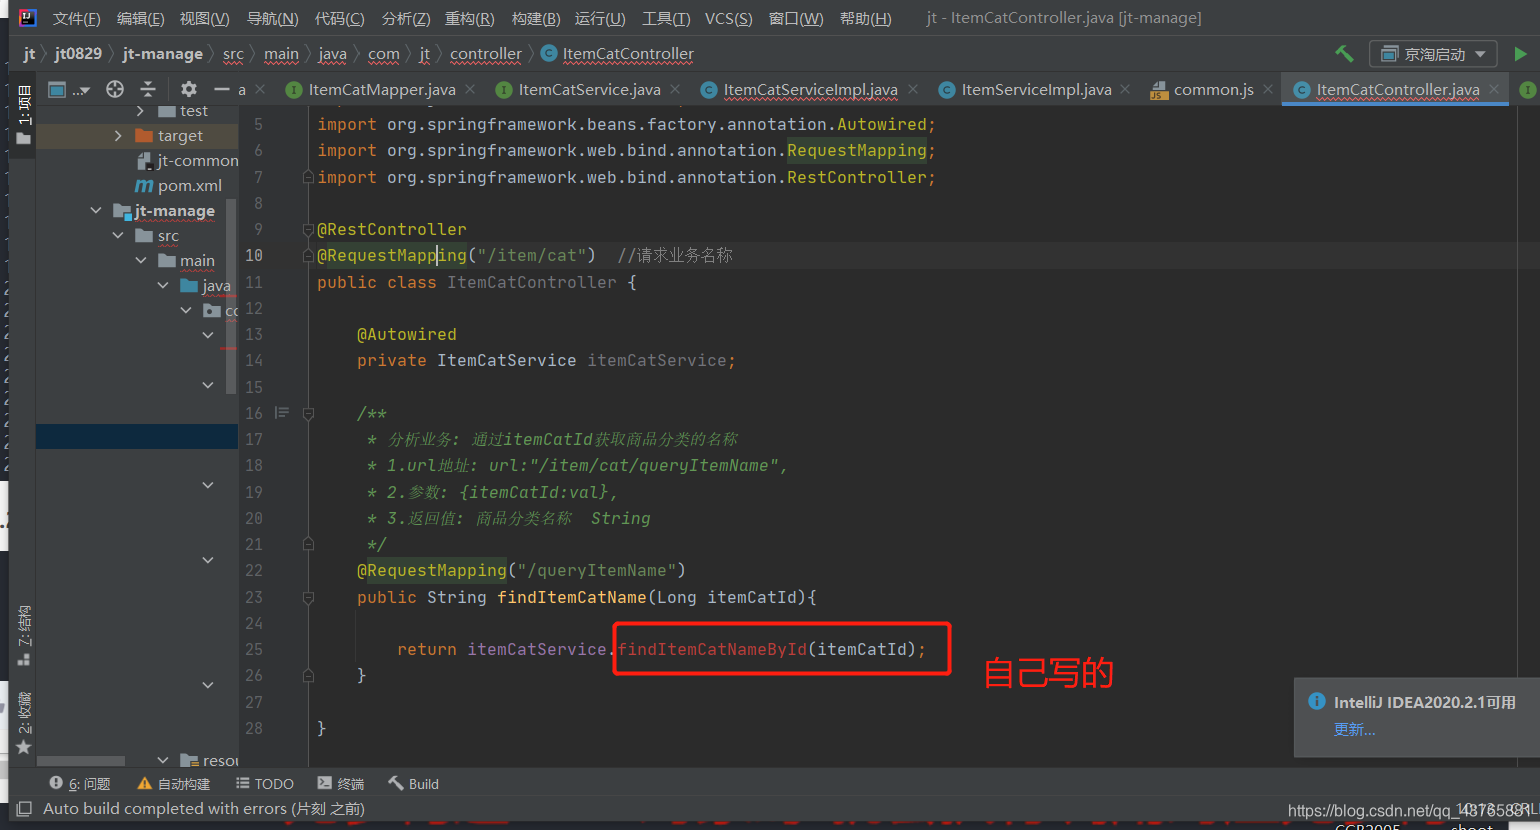This screenshot has height=830, width=1540.
Task: Hide the project panel with the minus icon
Action: click(x=221, y=89)
